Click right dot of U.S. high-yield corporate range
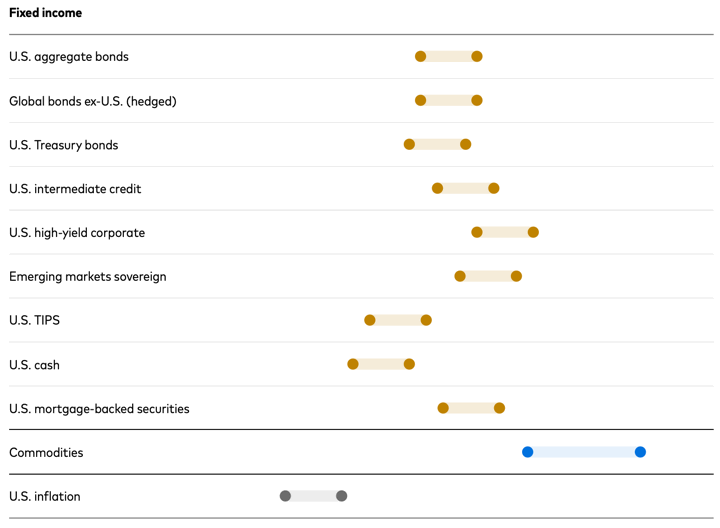720x528 pixels. pyautogui.click(x=533, y=232)
